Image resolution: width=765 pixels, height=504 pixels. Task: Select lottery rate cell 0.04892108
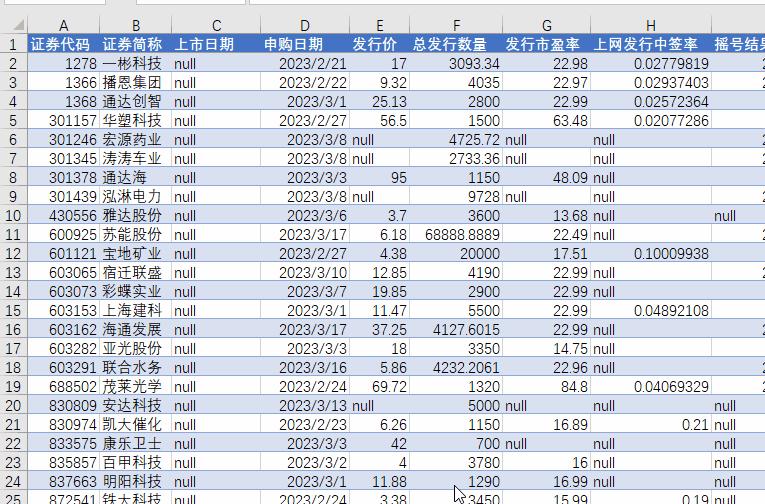point(651,311)
